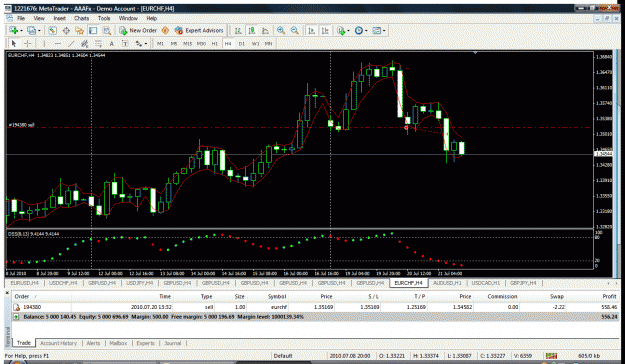Toggle Expert Advisors on or off
The height and width of the screenshot is (364, 625).
[199, 30]
